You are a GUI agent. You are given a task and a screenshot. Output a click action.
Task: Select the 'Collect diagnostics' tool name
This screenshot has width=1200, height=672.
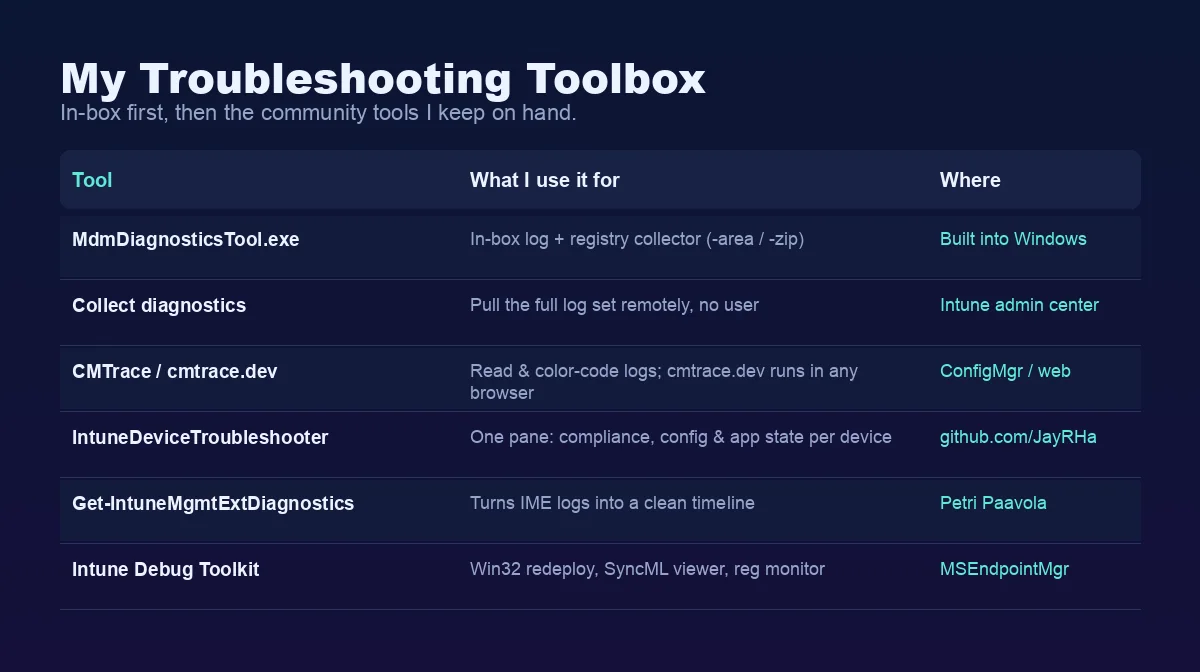(159, 306)
